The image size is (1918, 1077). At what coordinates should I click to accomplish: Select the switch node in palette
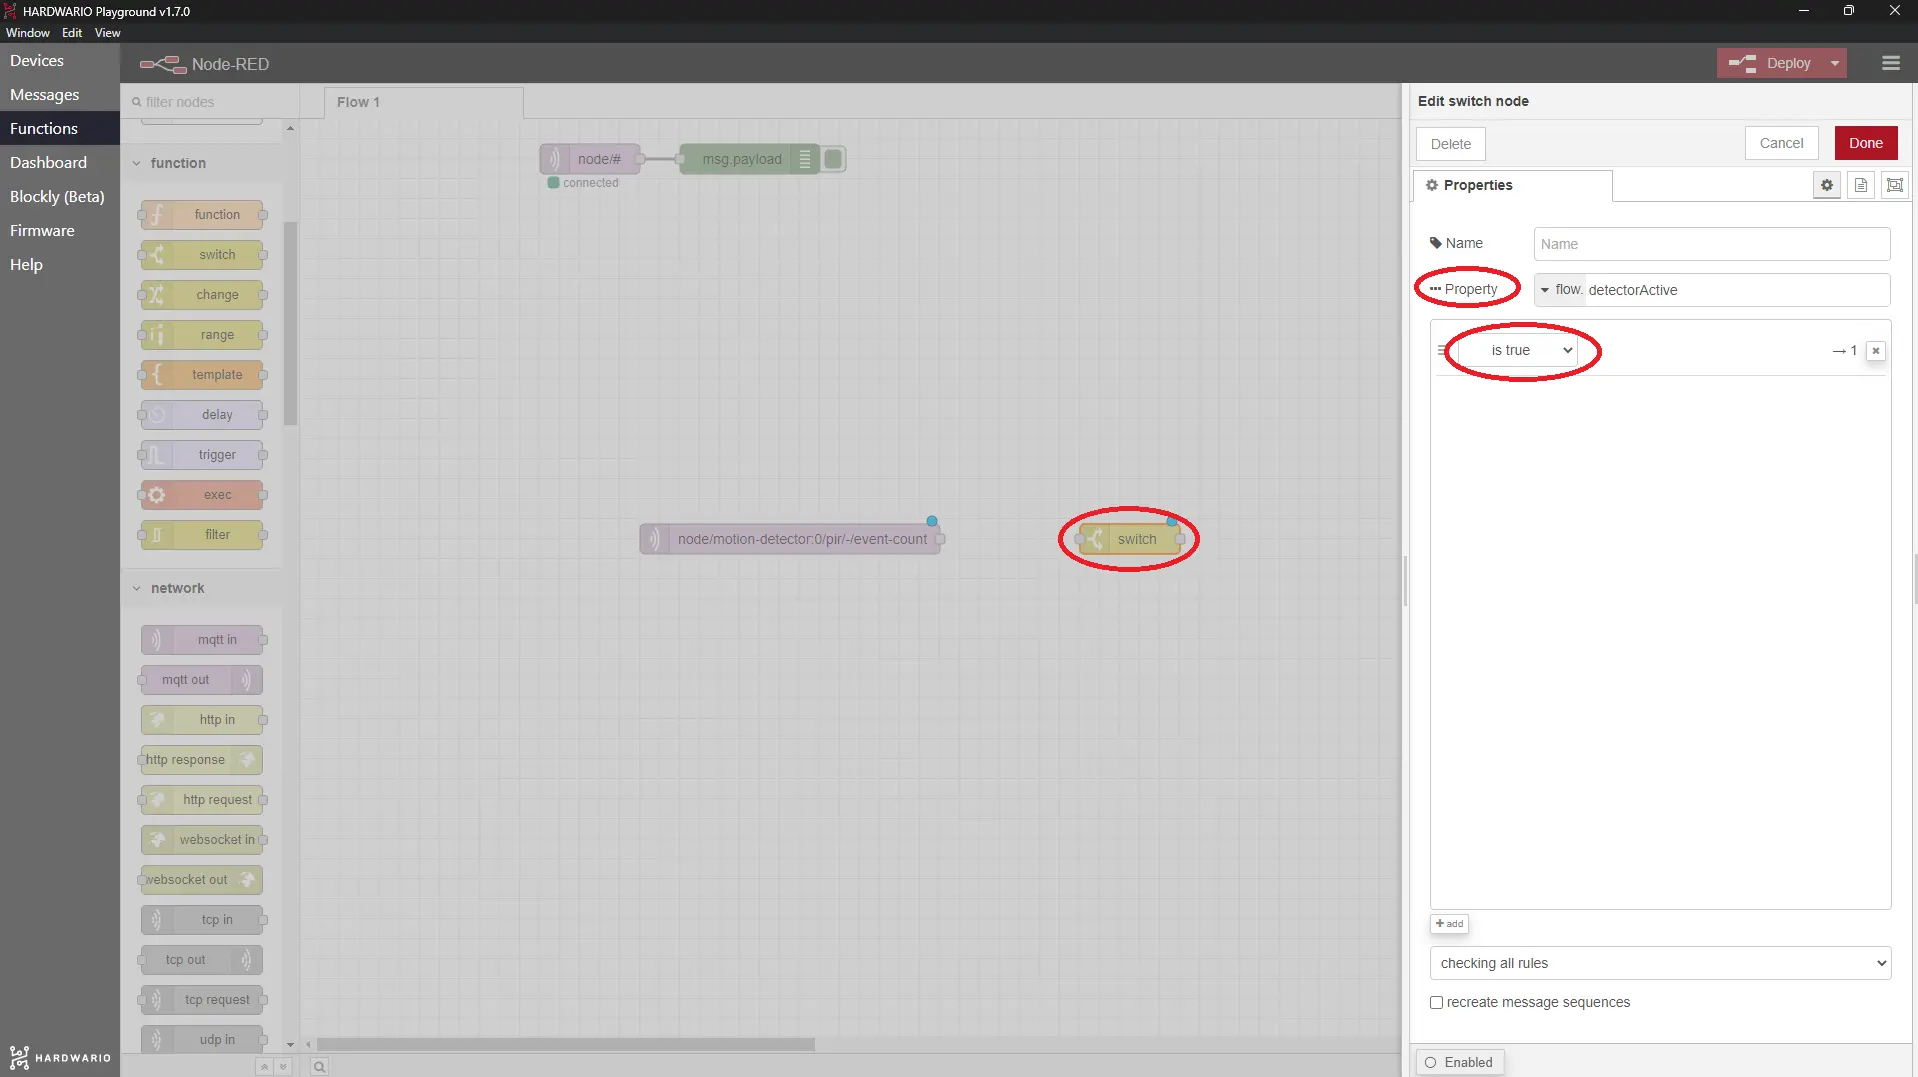pyautogui.click(x=203, y=255)
